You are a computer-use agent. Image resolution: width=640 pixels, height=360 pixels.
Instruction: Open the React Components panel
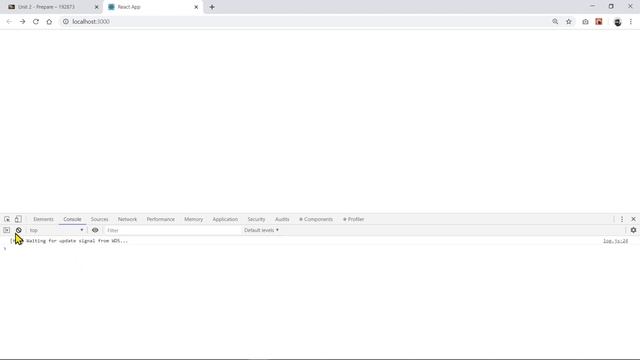(x=316, y=219)
